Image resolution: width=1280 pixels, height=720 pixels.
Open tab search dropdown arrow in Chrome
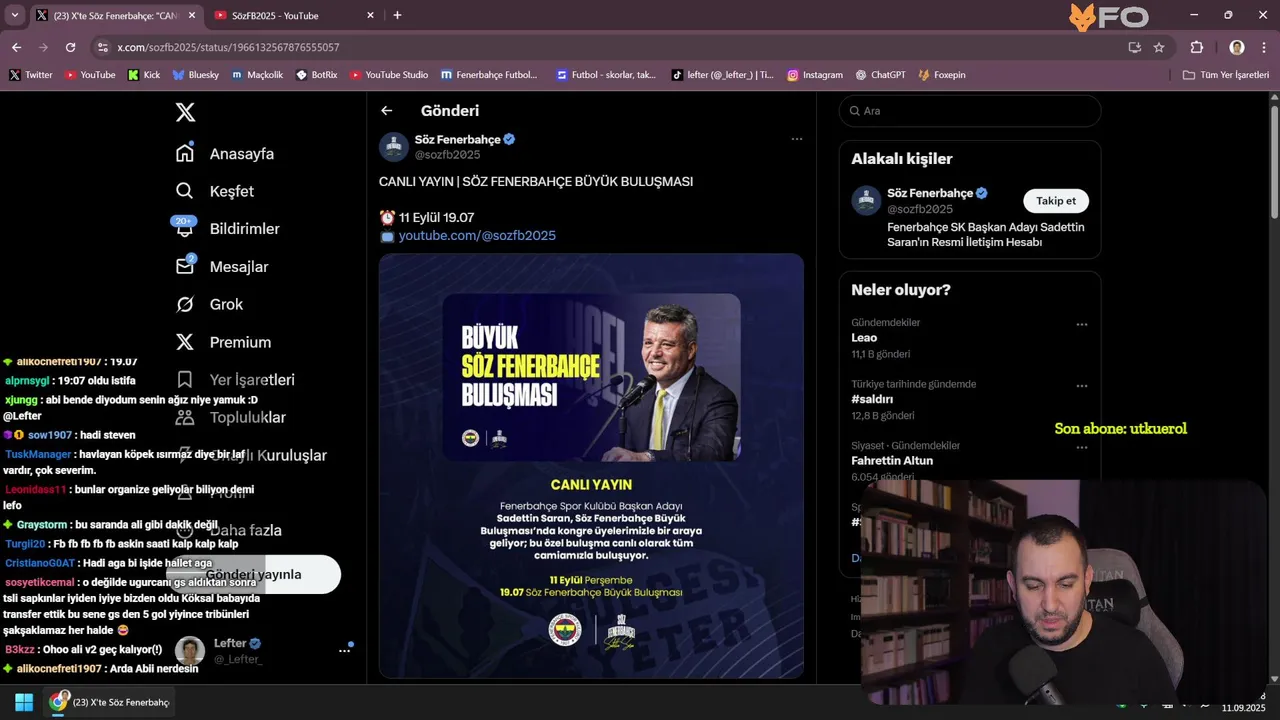click(x=14, y=15)
